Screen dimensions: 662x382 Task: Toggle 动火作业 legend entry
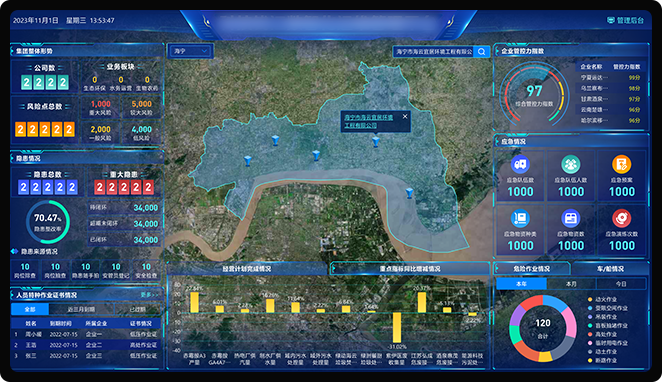coord(602,299)
